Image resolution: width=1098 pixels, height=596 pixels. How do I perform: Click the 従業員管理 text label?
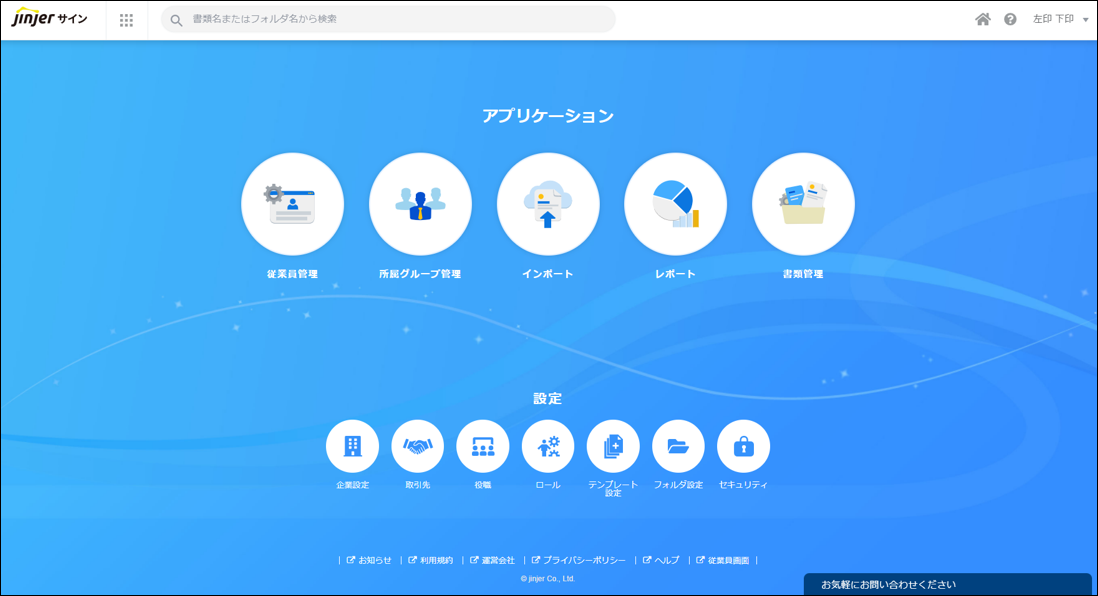[293, 274]
